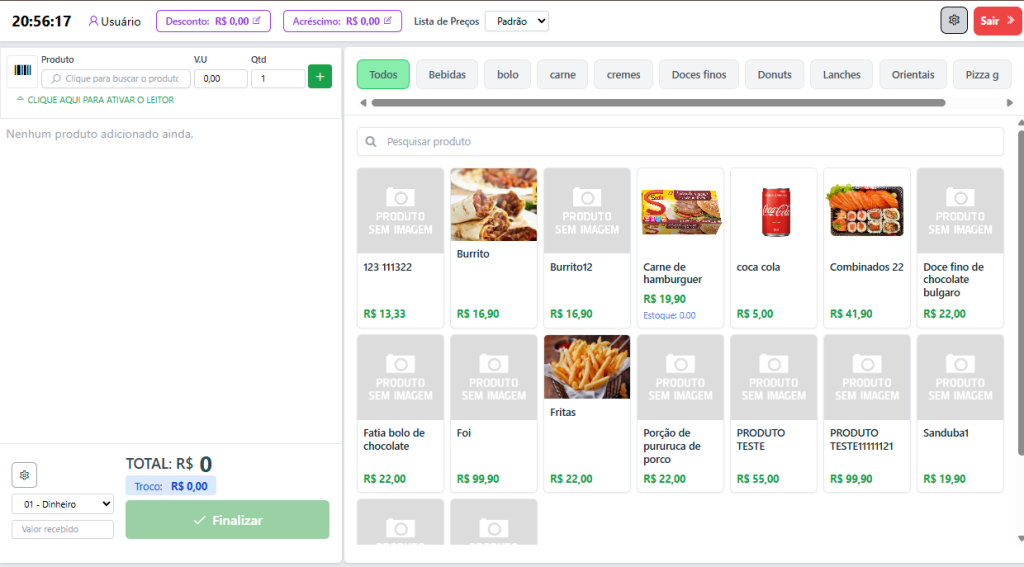Add the PRODUTO TESTE11111121 card
This screenshot has height=567, width=1024.
[x=867, y=413]
